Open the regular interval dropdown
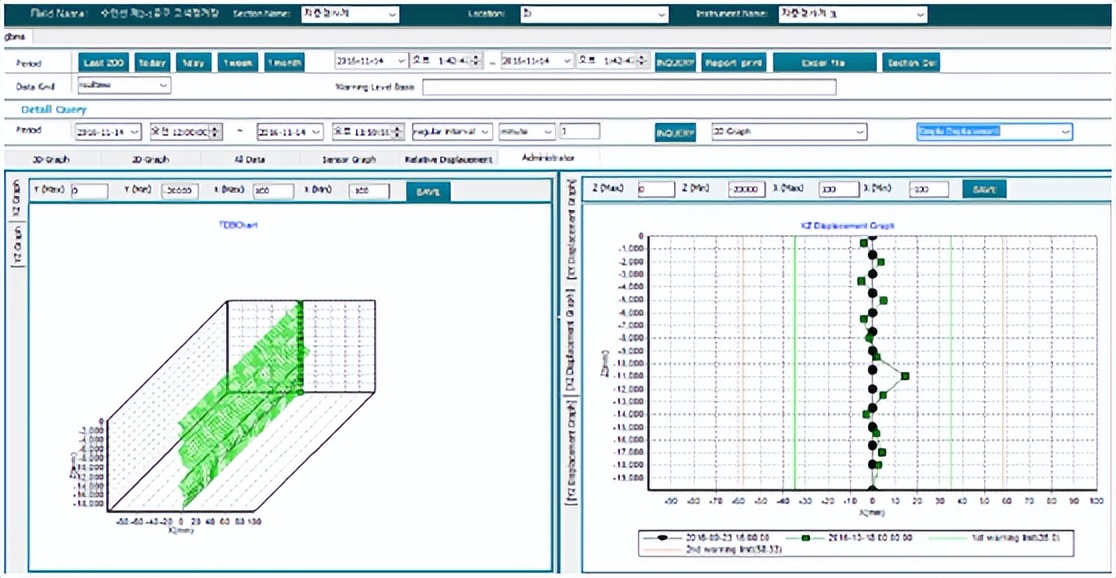Viewport: 1116px width, 578px height. click(452, 131)
